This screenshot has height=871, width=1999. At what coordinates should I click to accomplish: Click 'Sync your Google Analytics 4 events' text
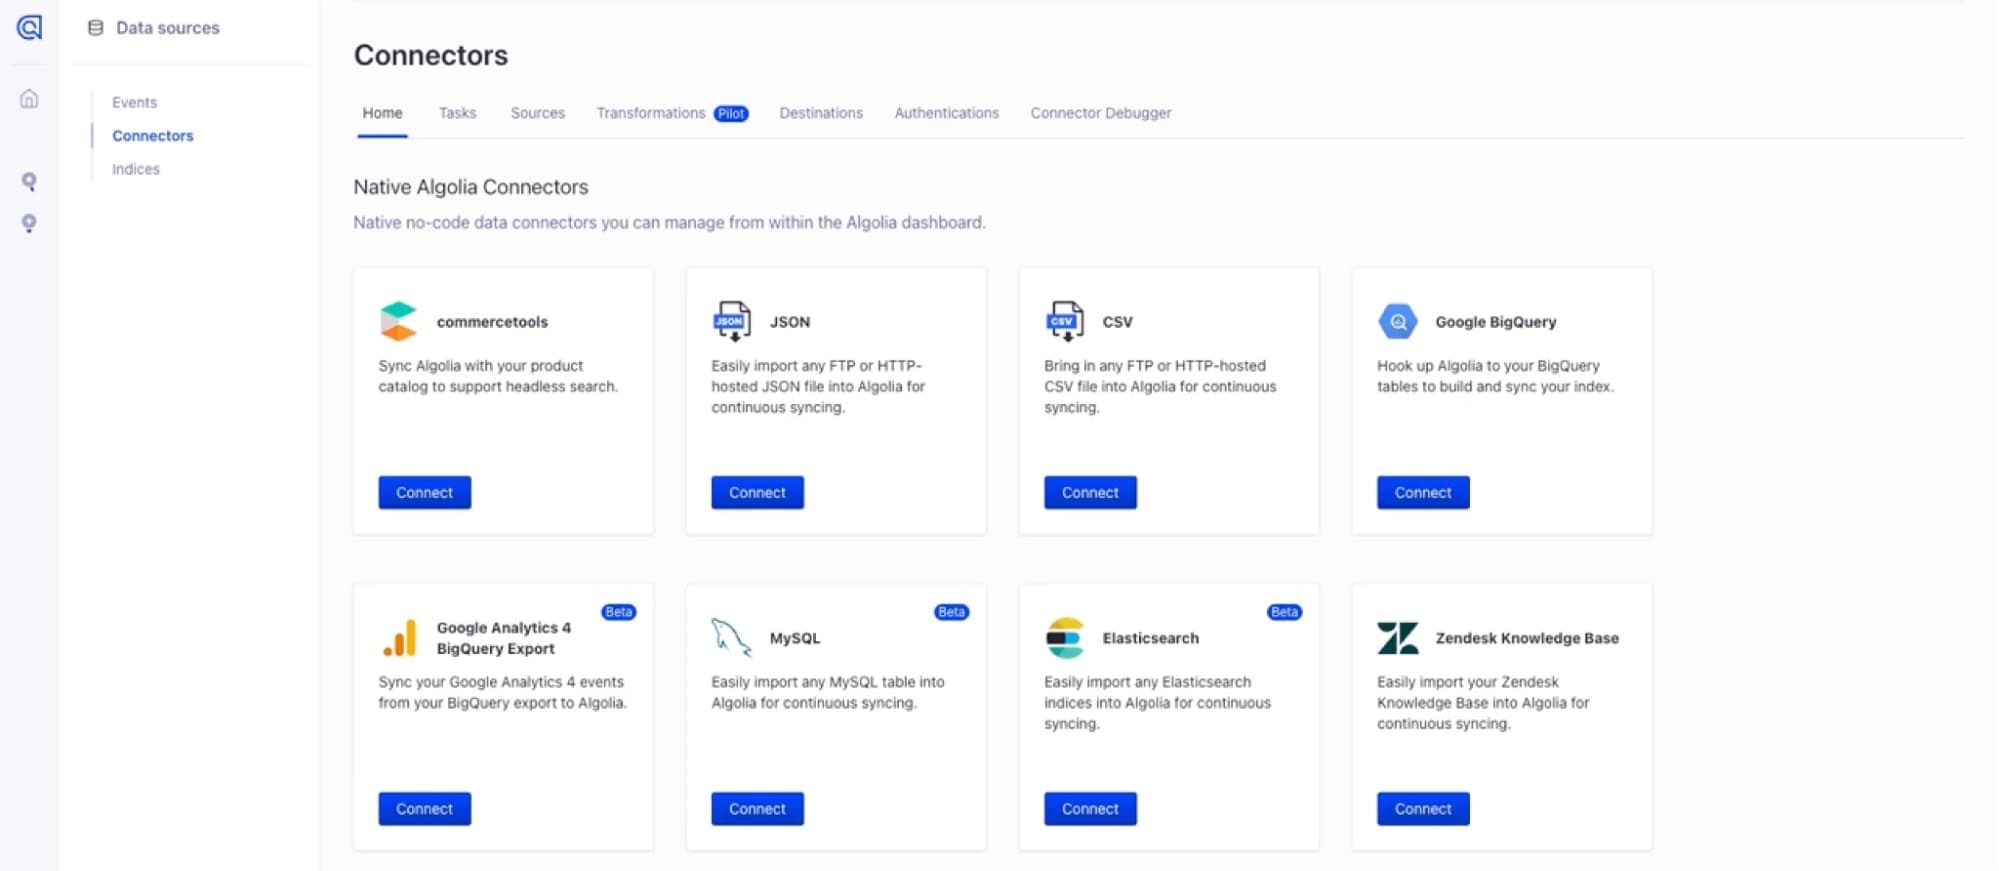503,692
